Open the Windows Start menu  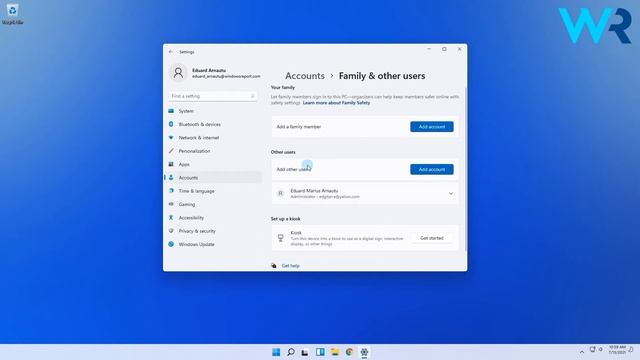[x=276, y=352]
